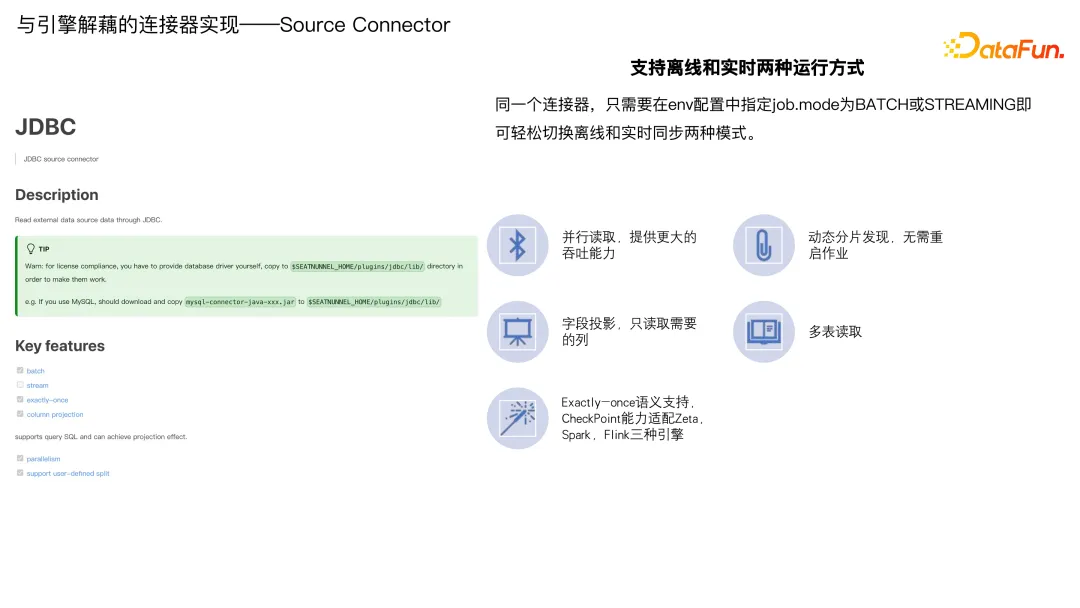Click the Key features heading
The height and width of the screenshot is (608, 1080).
click(x=60, y=346)
